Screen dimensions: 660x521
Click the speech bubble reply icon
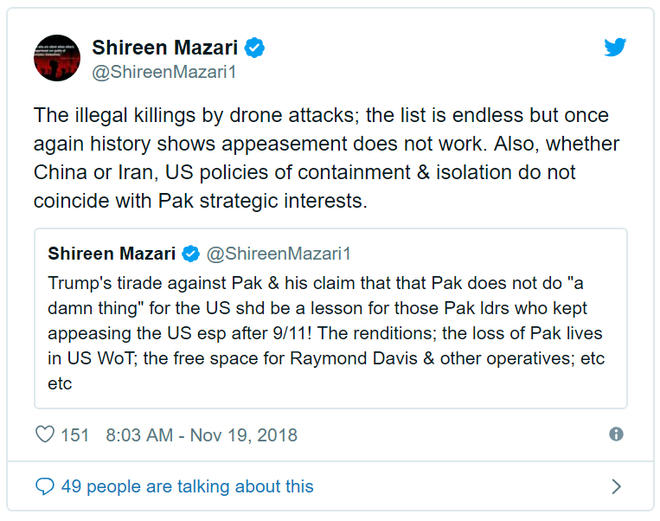tap(45, 486)
